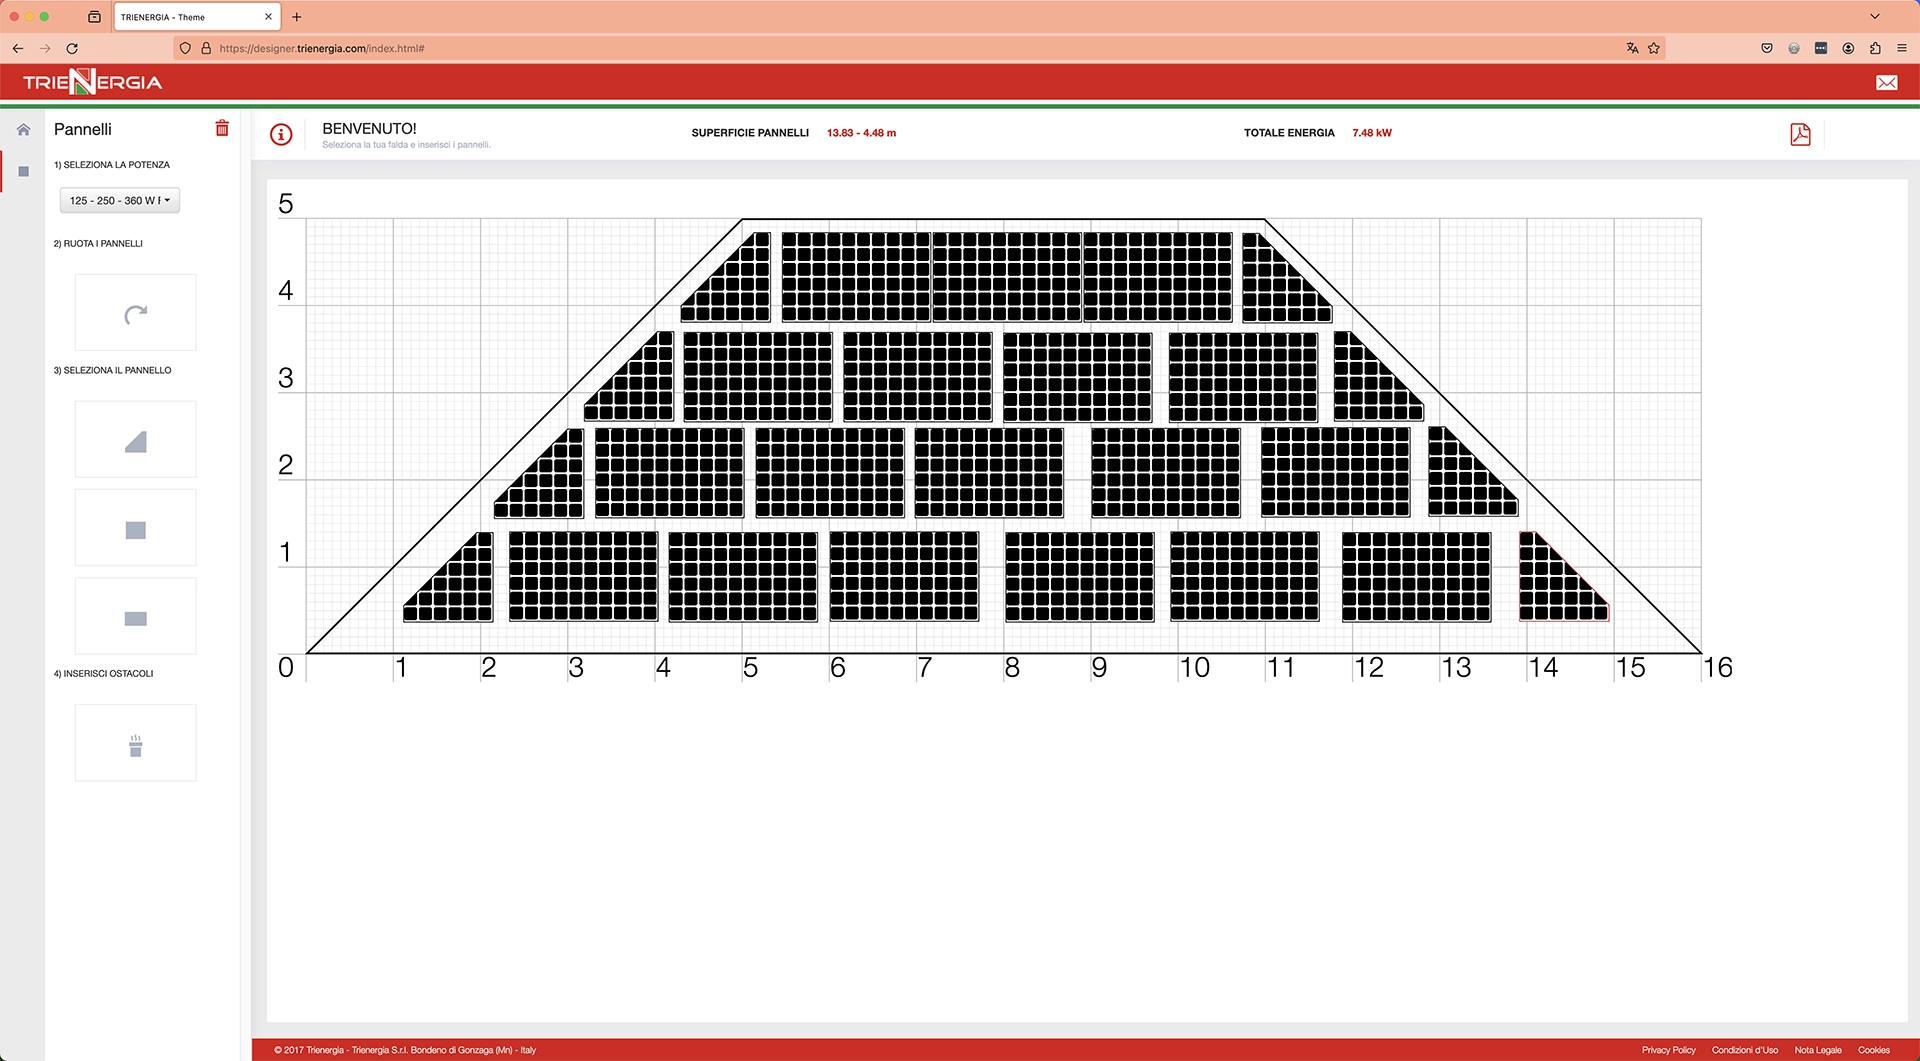Click the red trash delete icon
Image resolution: width=1920 pixels, height=1061 pixels.
tap(222, 128)
